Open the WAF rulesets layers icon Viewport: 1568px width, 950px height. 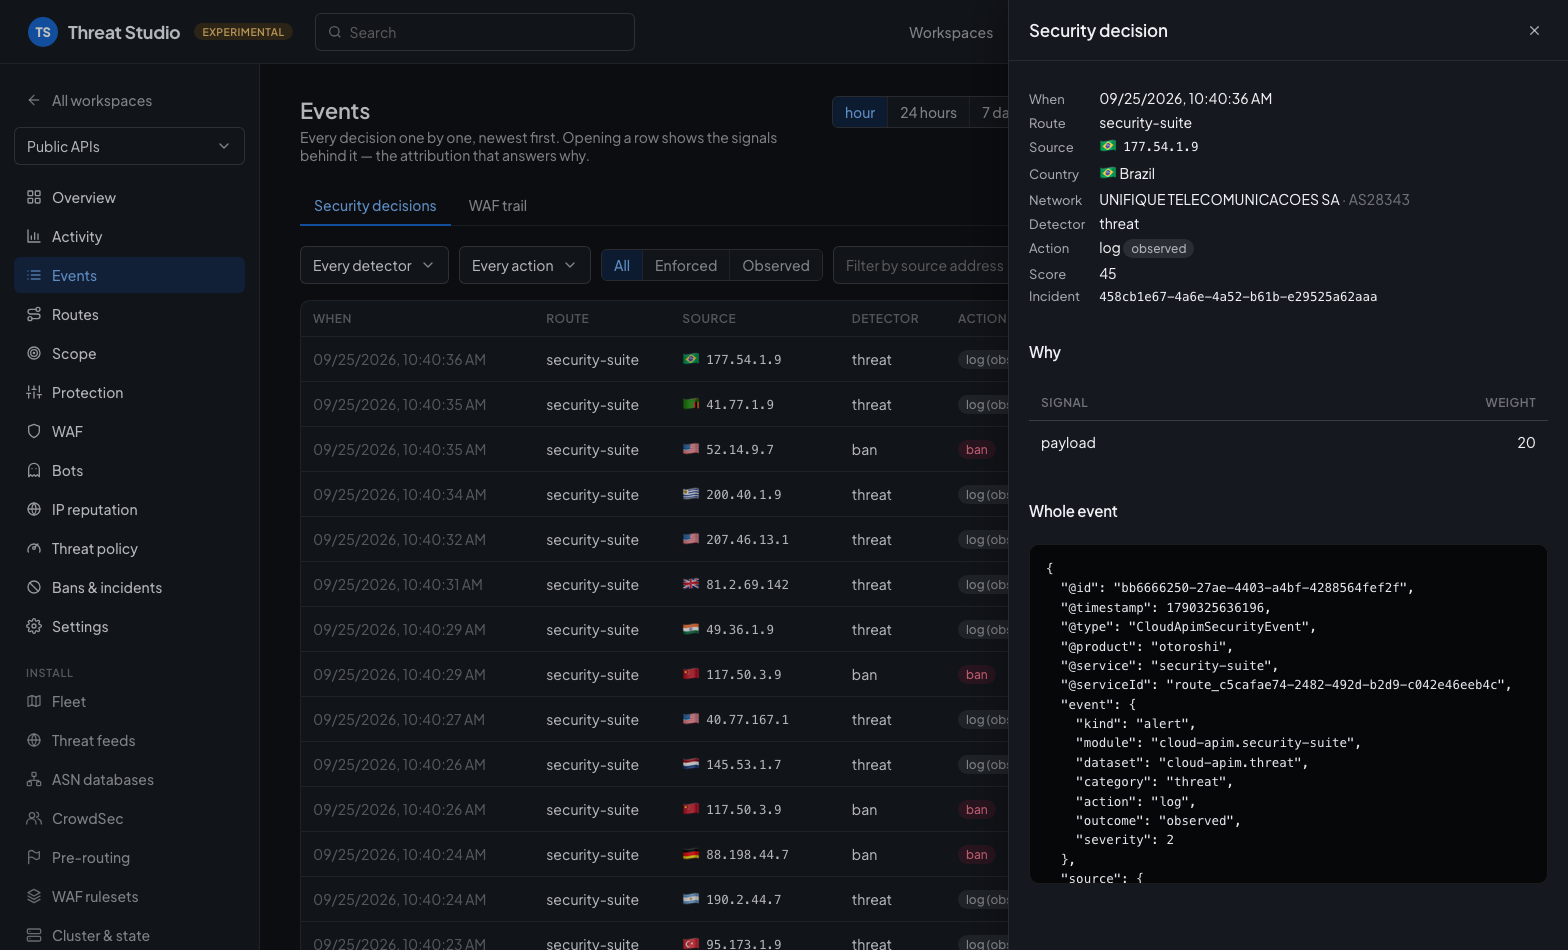pyautogui.click(x=34, y=896)
